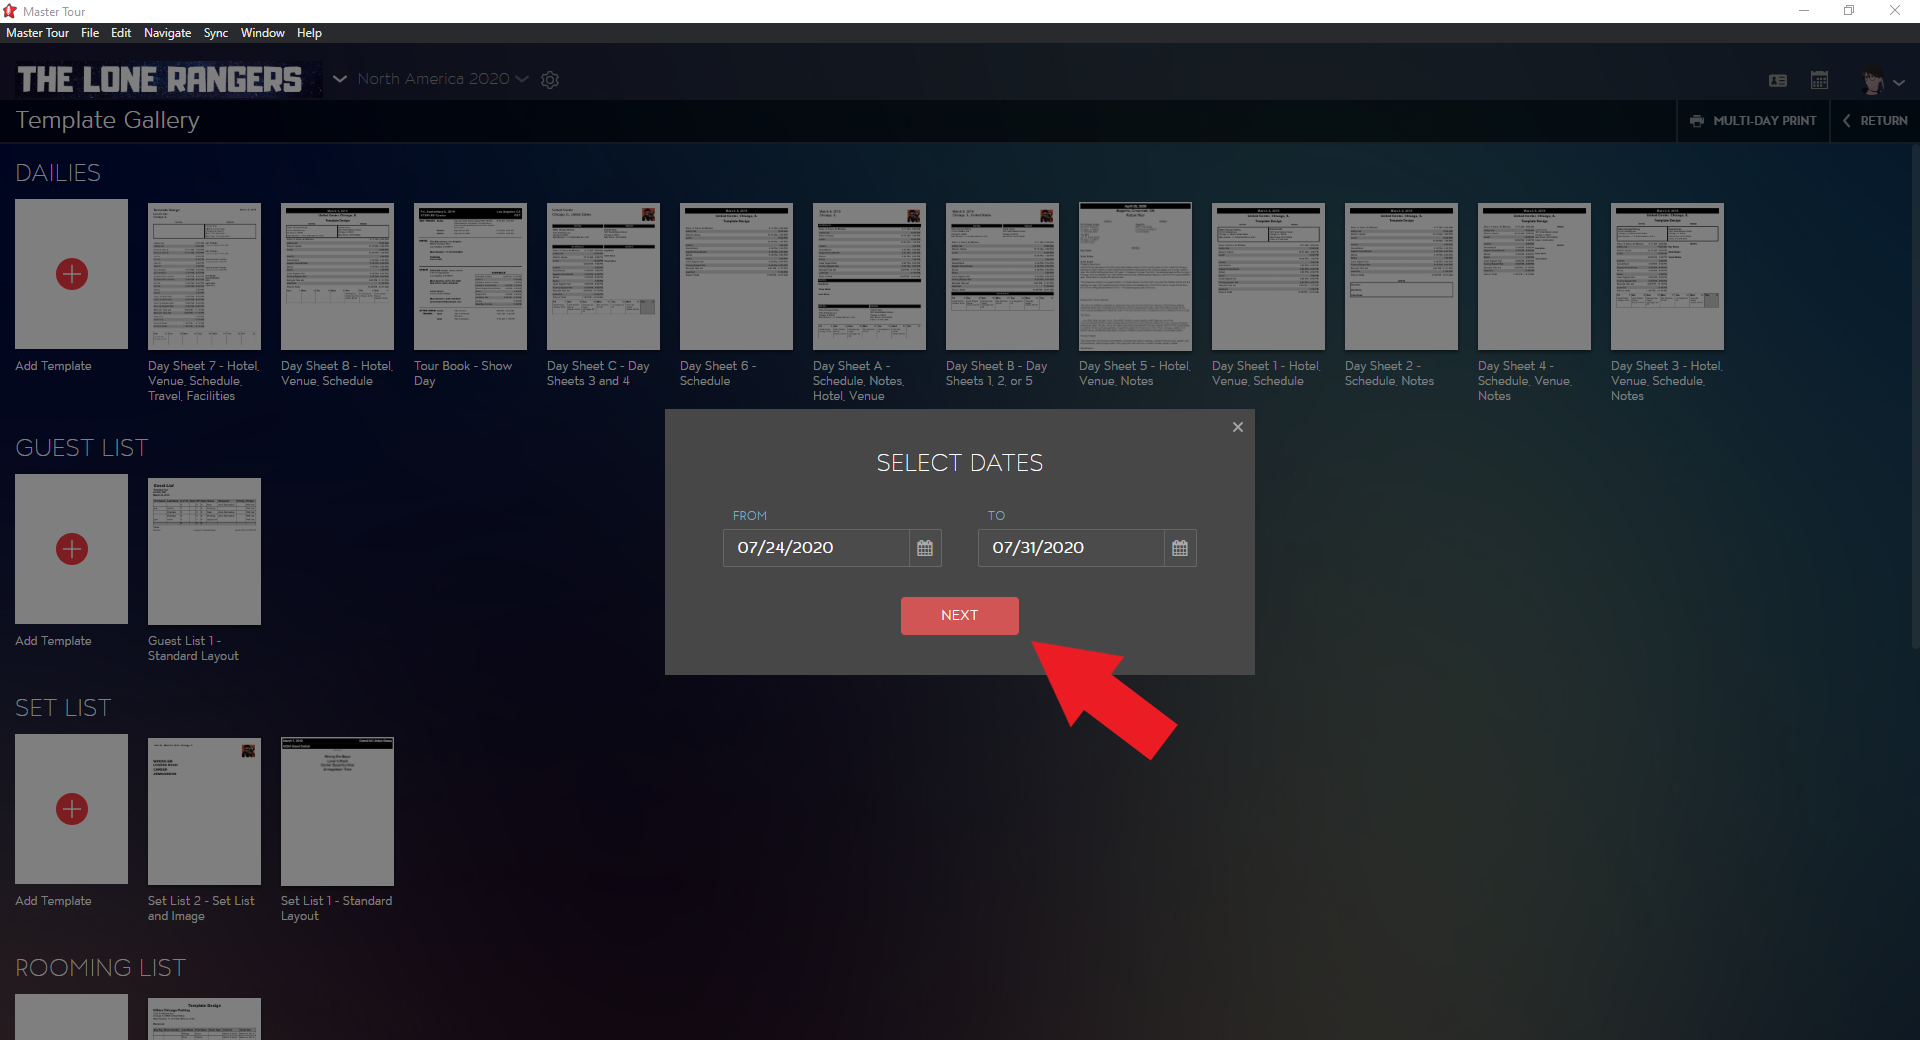Open the calendar icon in header
The height and width of the screenshot is (1040, 1920).
click(x=1820, y=80)
